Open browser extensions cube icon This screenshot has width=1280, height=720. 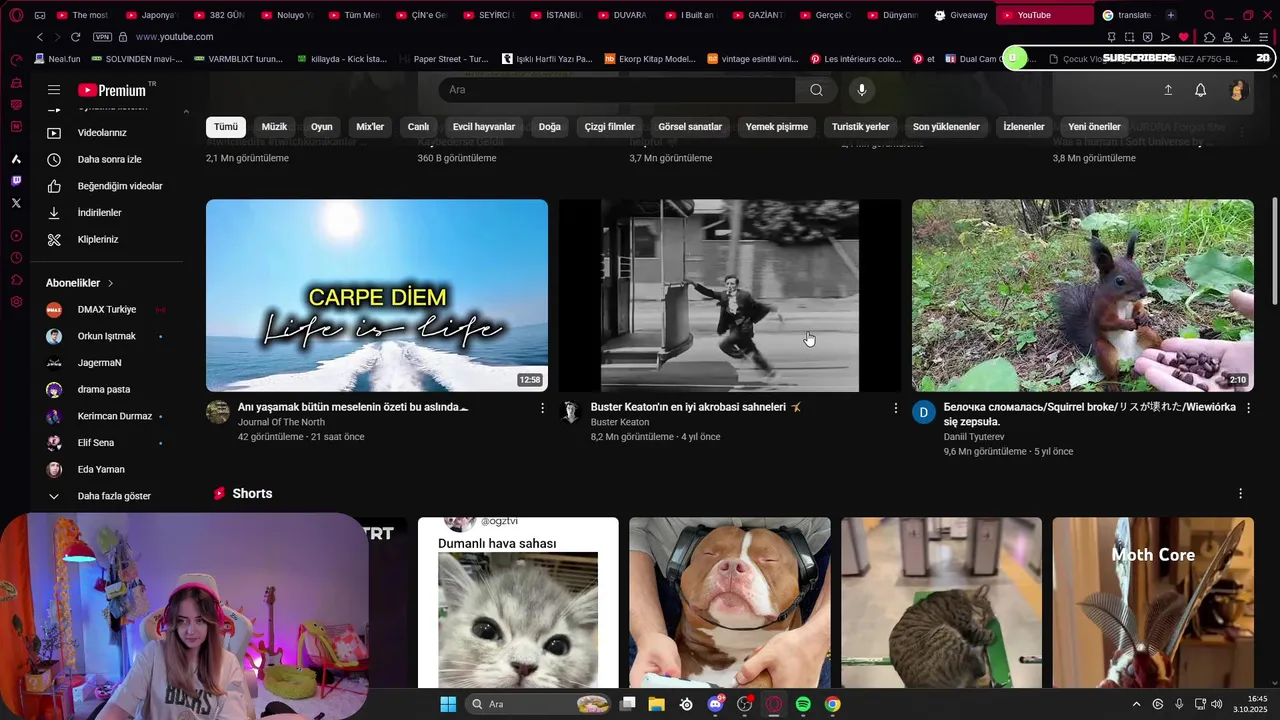click(1209, 37)
